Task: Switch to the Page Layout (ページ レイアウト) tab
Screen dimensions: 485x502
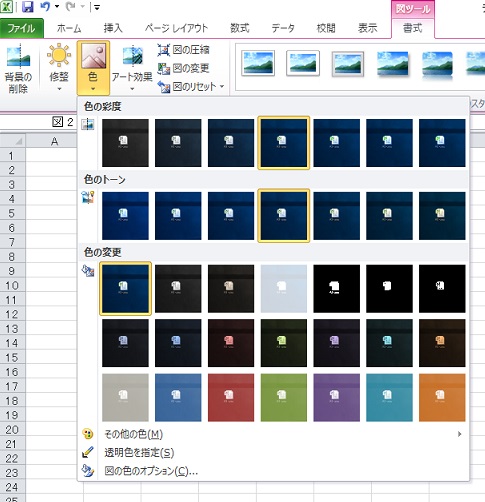Action: click(176, 28)
